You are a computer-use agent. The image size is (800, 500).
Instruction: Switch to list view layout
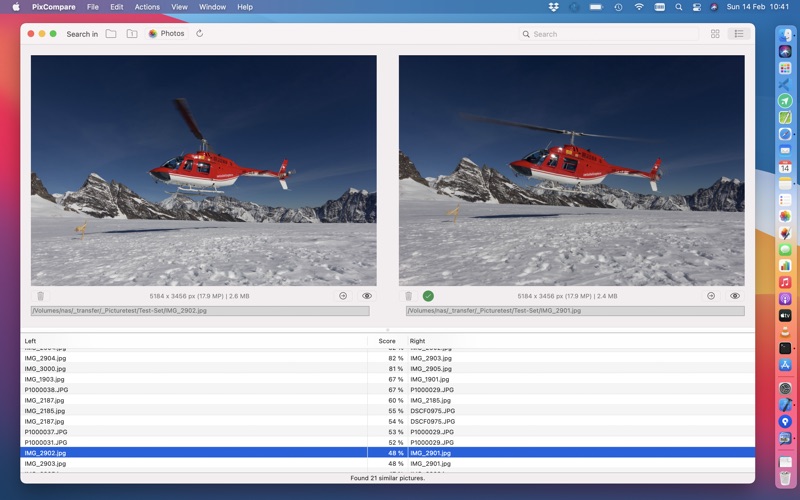pyautogui.click(x=738, y=34)
